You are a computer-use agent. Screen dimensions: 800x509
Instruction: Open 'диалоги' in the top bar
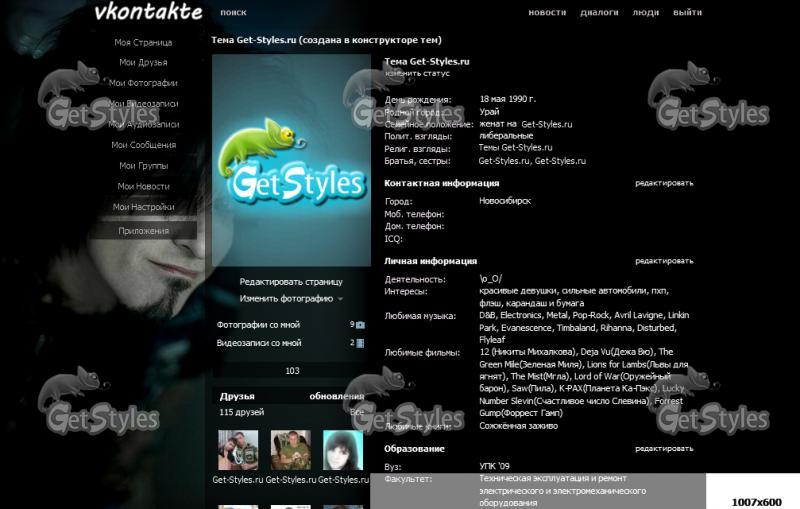(x=599, y=13)
